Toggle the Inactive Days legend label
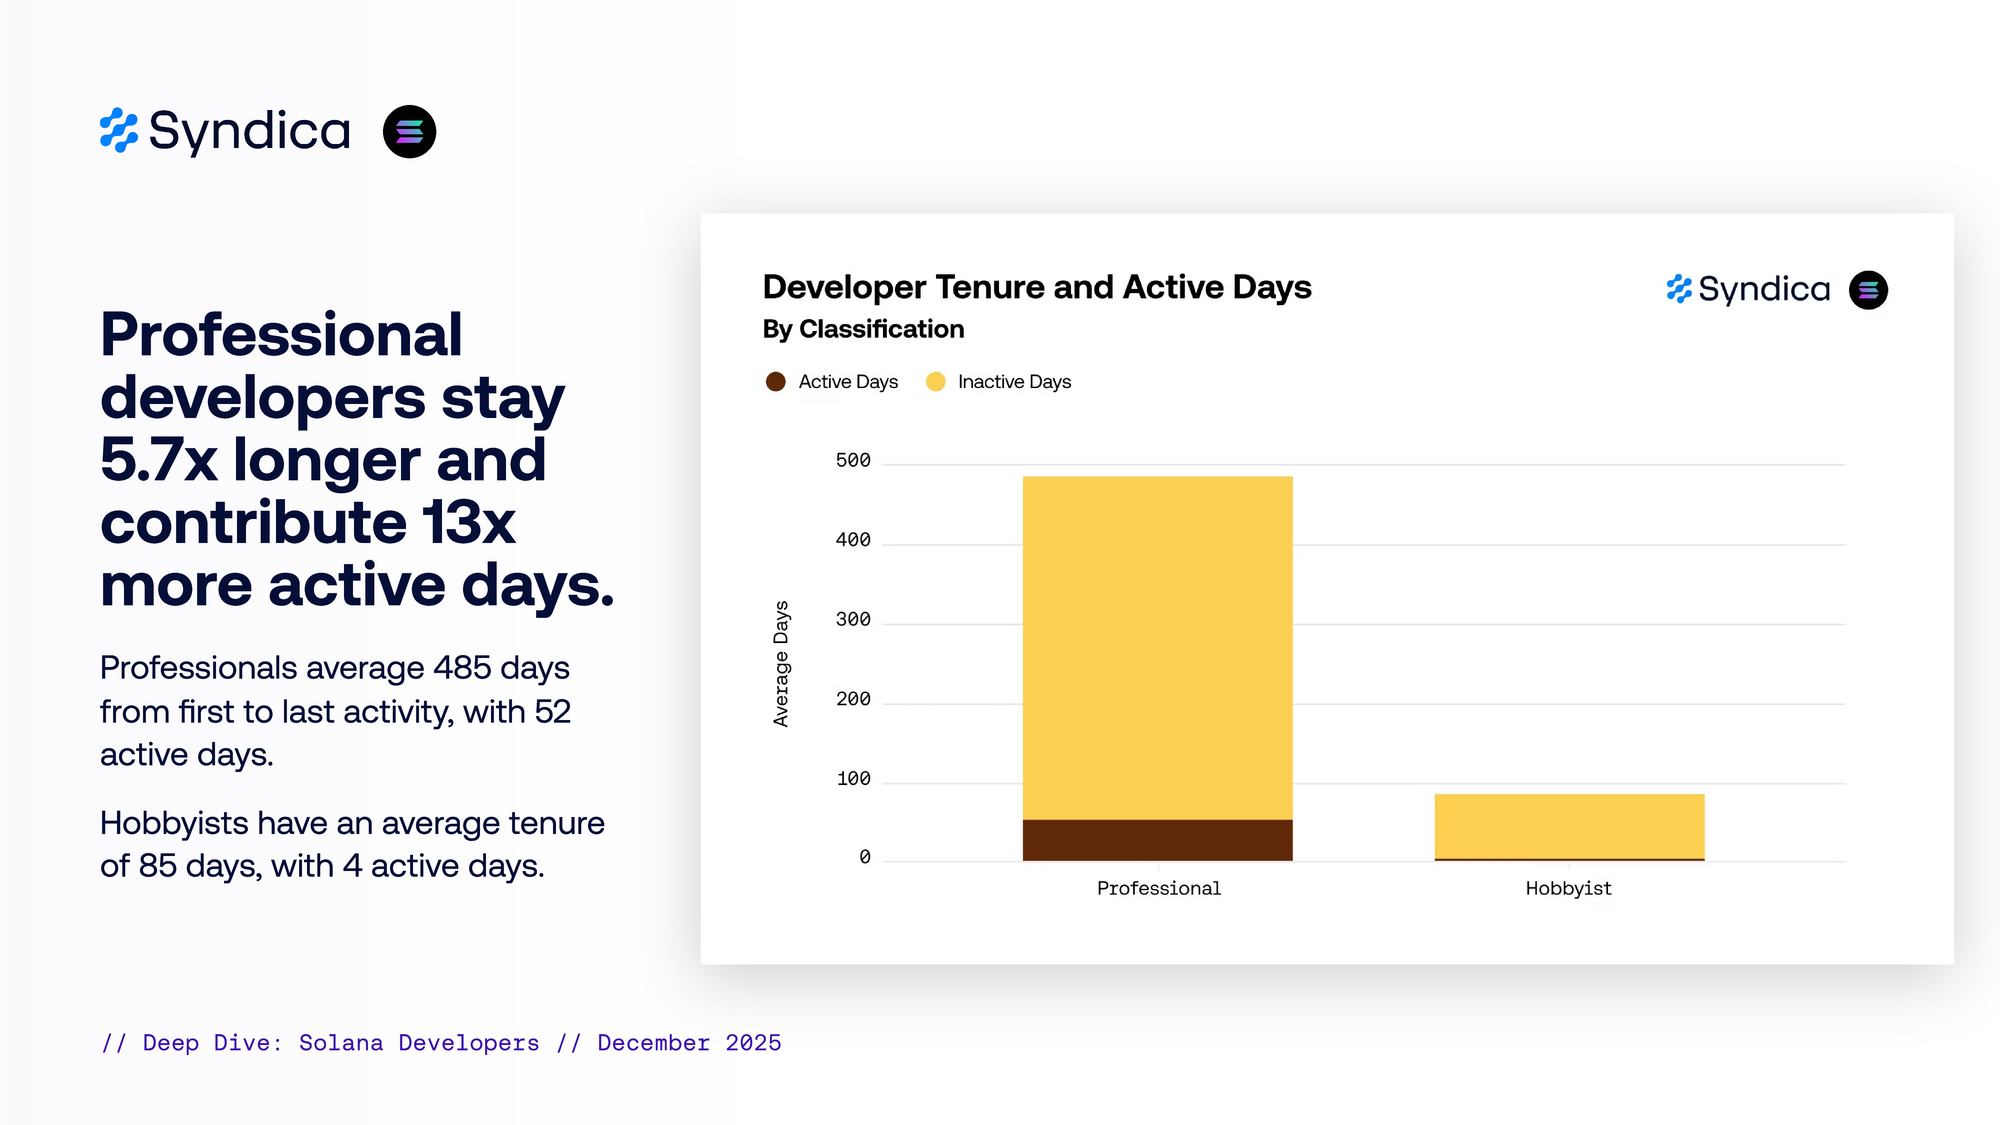The height and width of the screenshot is (1125, 2000). pos(1013,382)
